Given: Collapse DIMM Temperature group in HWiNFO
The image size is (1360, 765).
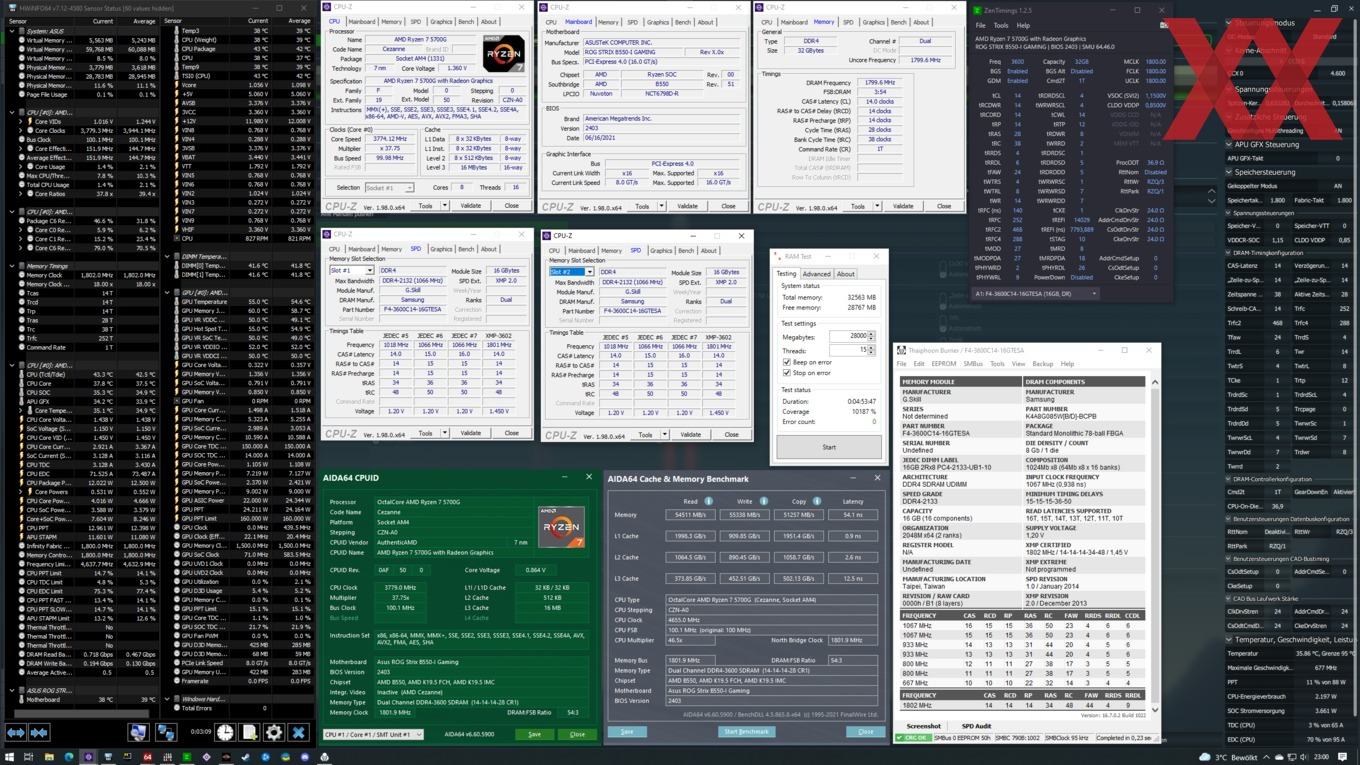Looking at the screenshot, I should [169, 257].
